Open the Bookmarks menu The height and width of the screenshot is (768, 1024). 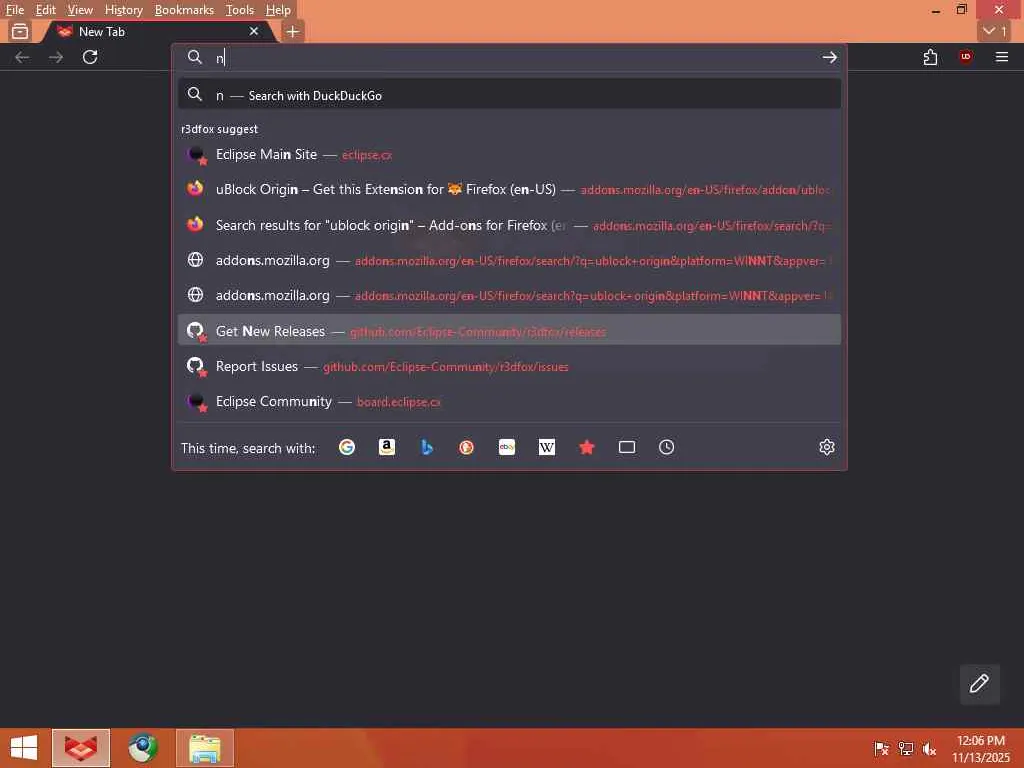pos(184,10)
